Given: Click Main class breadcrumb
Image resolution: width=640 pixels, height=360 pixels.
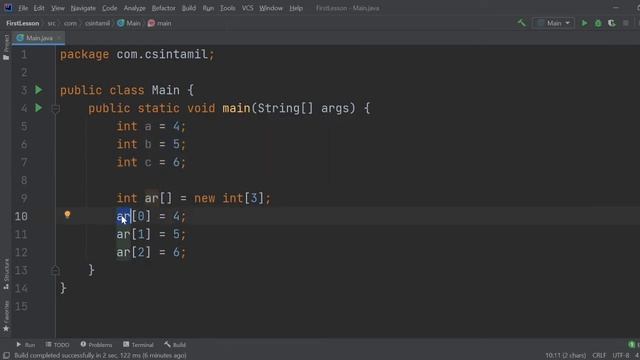Looking at the screenshot, I should 129,23.
